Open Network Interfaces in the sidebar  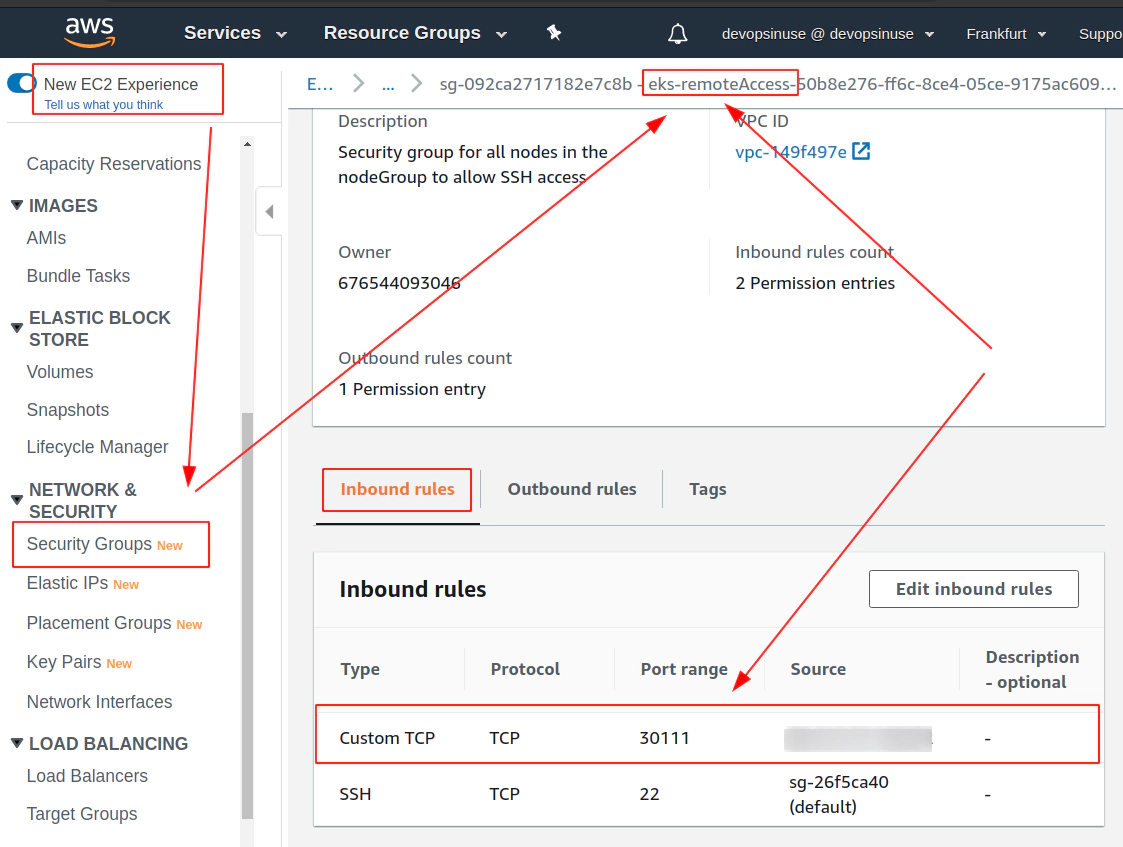coord(100,702)
